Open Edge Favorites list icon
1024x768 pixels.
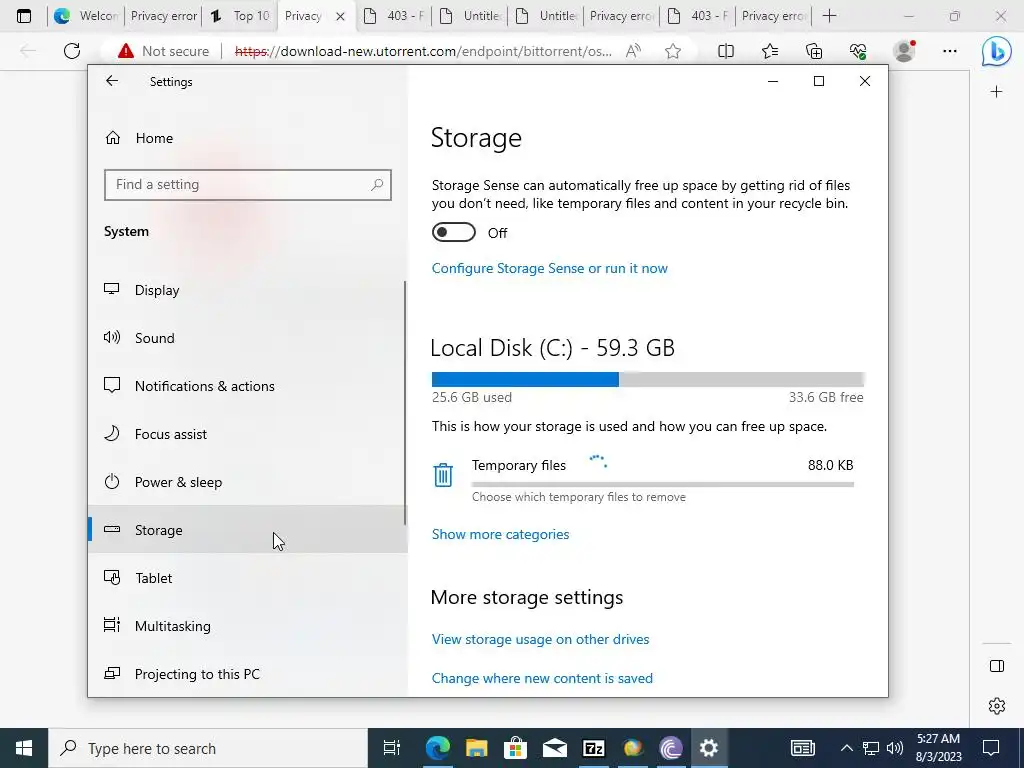point(770,51)
